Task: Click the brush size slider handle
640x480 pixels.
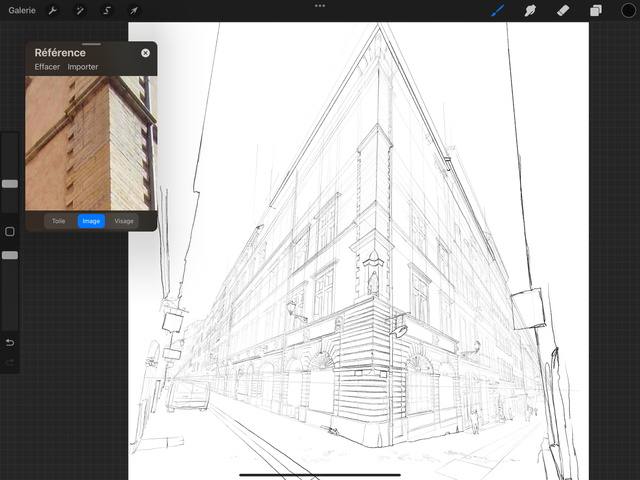Action: click(10, 184)
